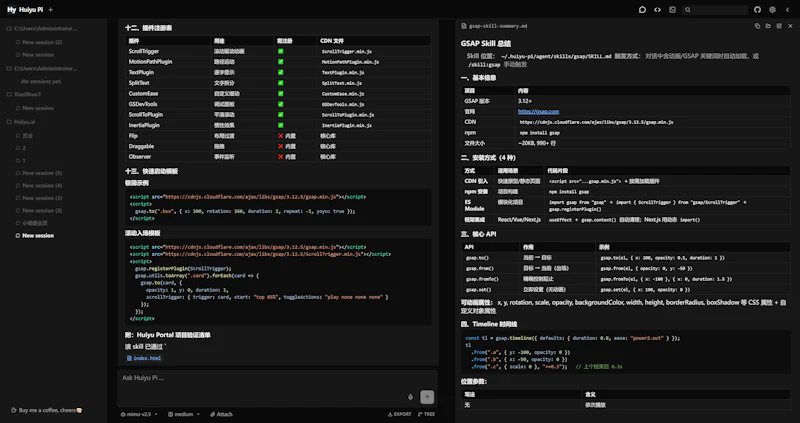Click the microphone voice input icon
Viewport: 800px width, 423px height.
pos(410,397)
